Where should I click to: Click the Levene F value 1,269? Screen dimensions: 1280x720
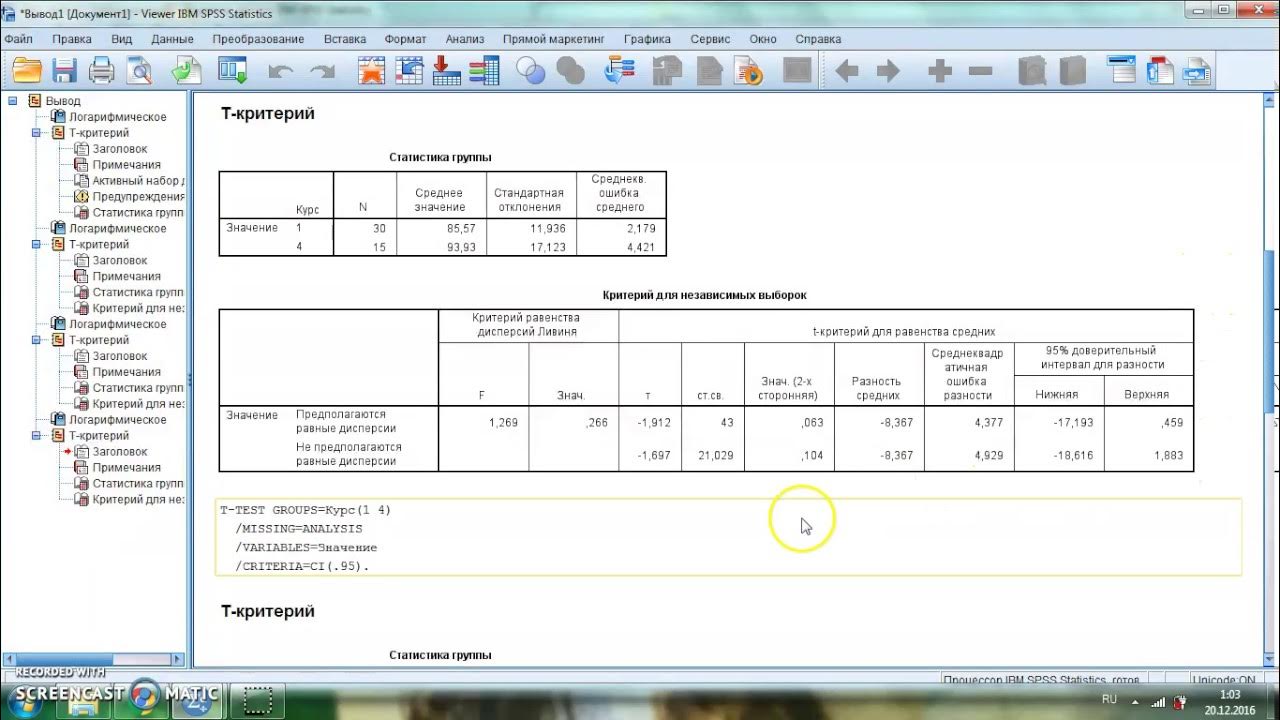tap(503, 423)
